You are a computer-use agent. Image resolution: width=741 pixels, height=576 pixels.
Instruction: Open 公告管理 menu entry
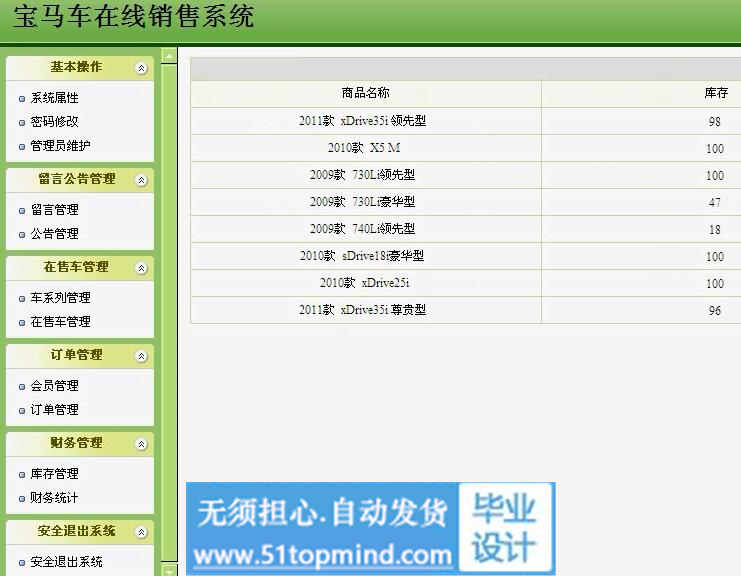[x=54, y=233]
